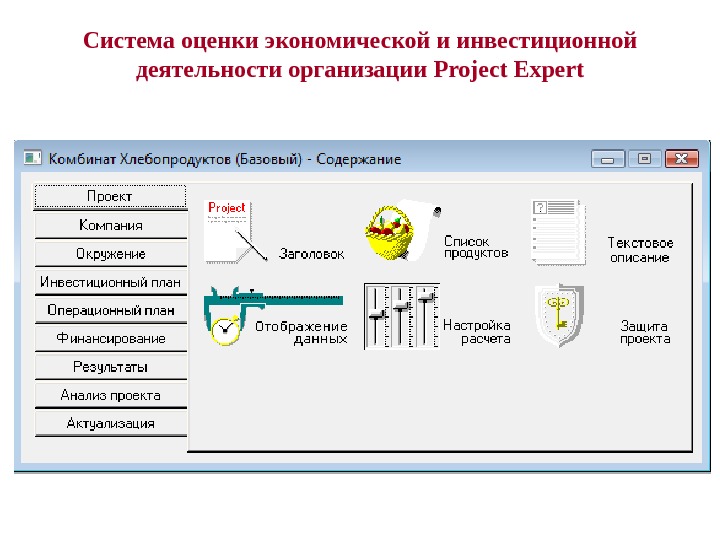Click the Отображение данных label
This screenshot has width=720, height=540.
(301, 333)
